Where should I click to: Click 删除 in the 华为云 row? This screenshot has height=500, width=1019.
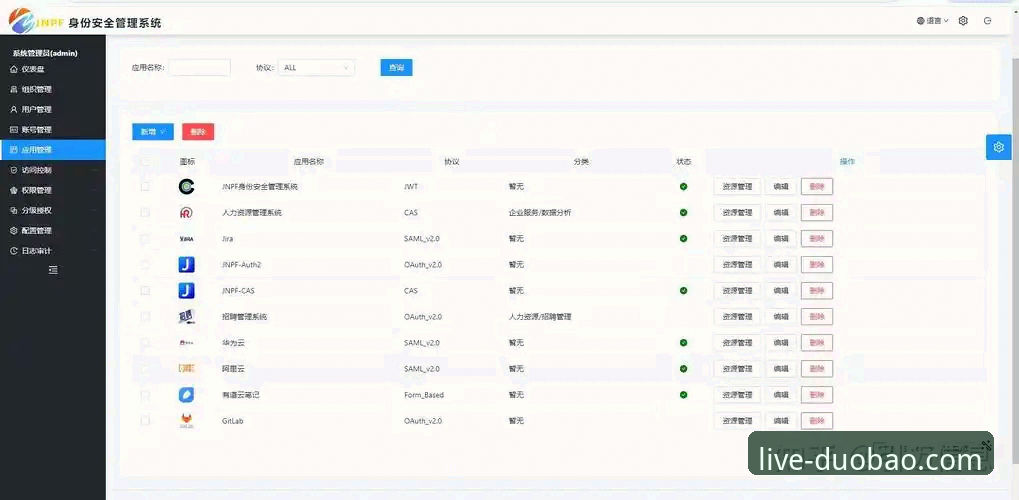(x=817, y=343)
